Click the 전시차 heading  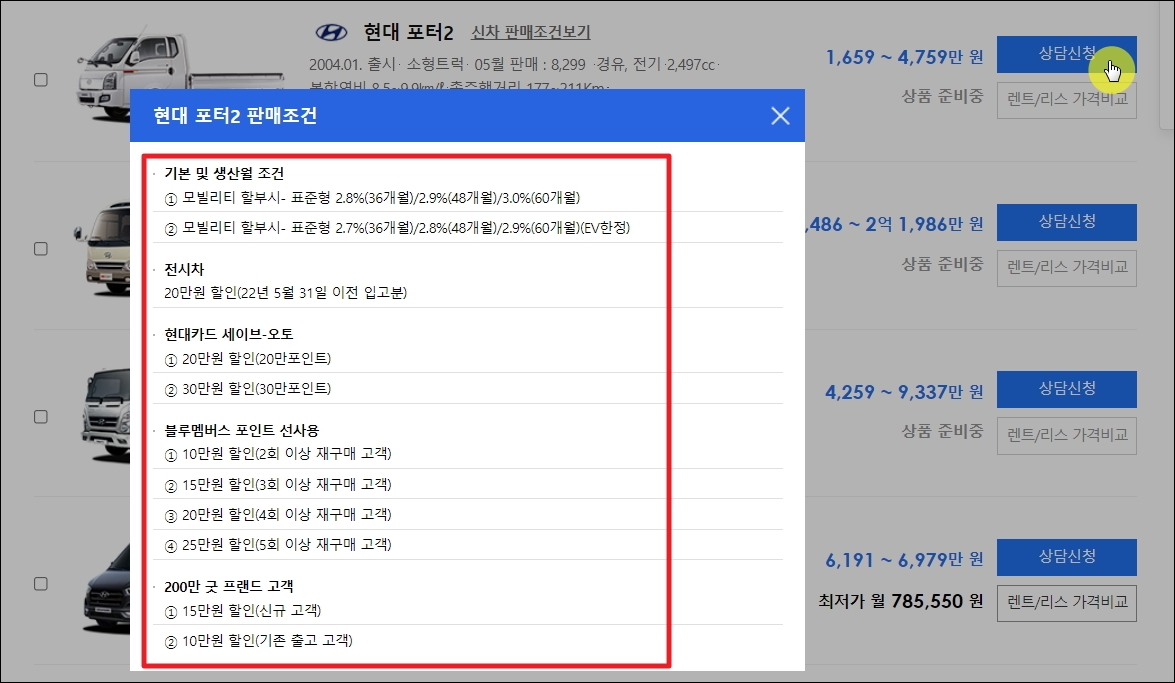coord(184,269)
